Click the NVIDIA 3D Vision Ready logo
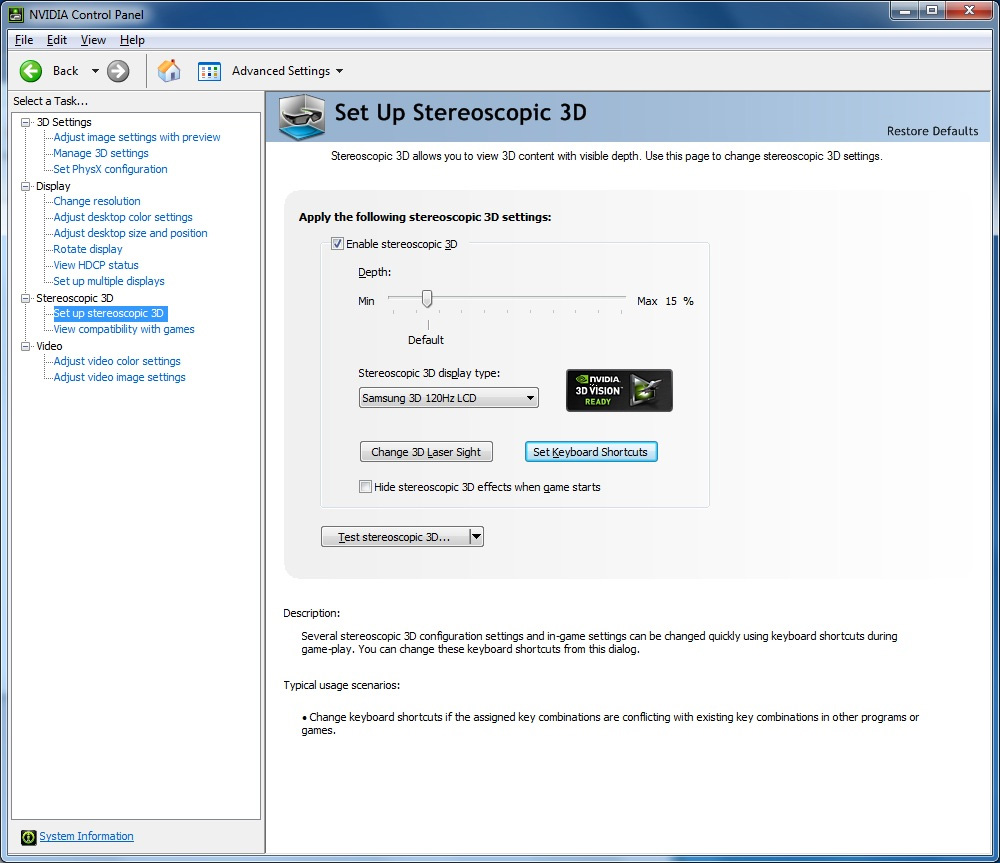 pos(619,390)
